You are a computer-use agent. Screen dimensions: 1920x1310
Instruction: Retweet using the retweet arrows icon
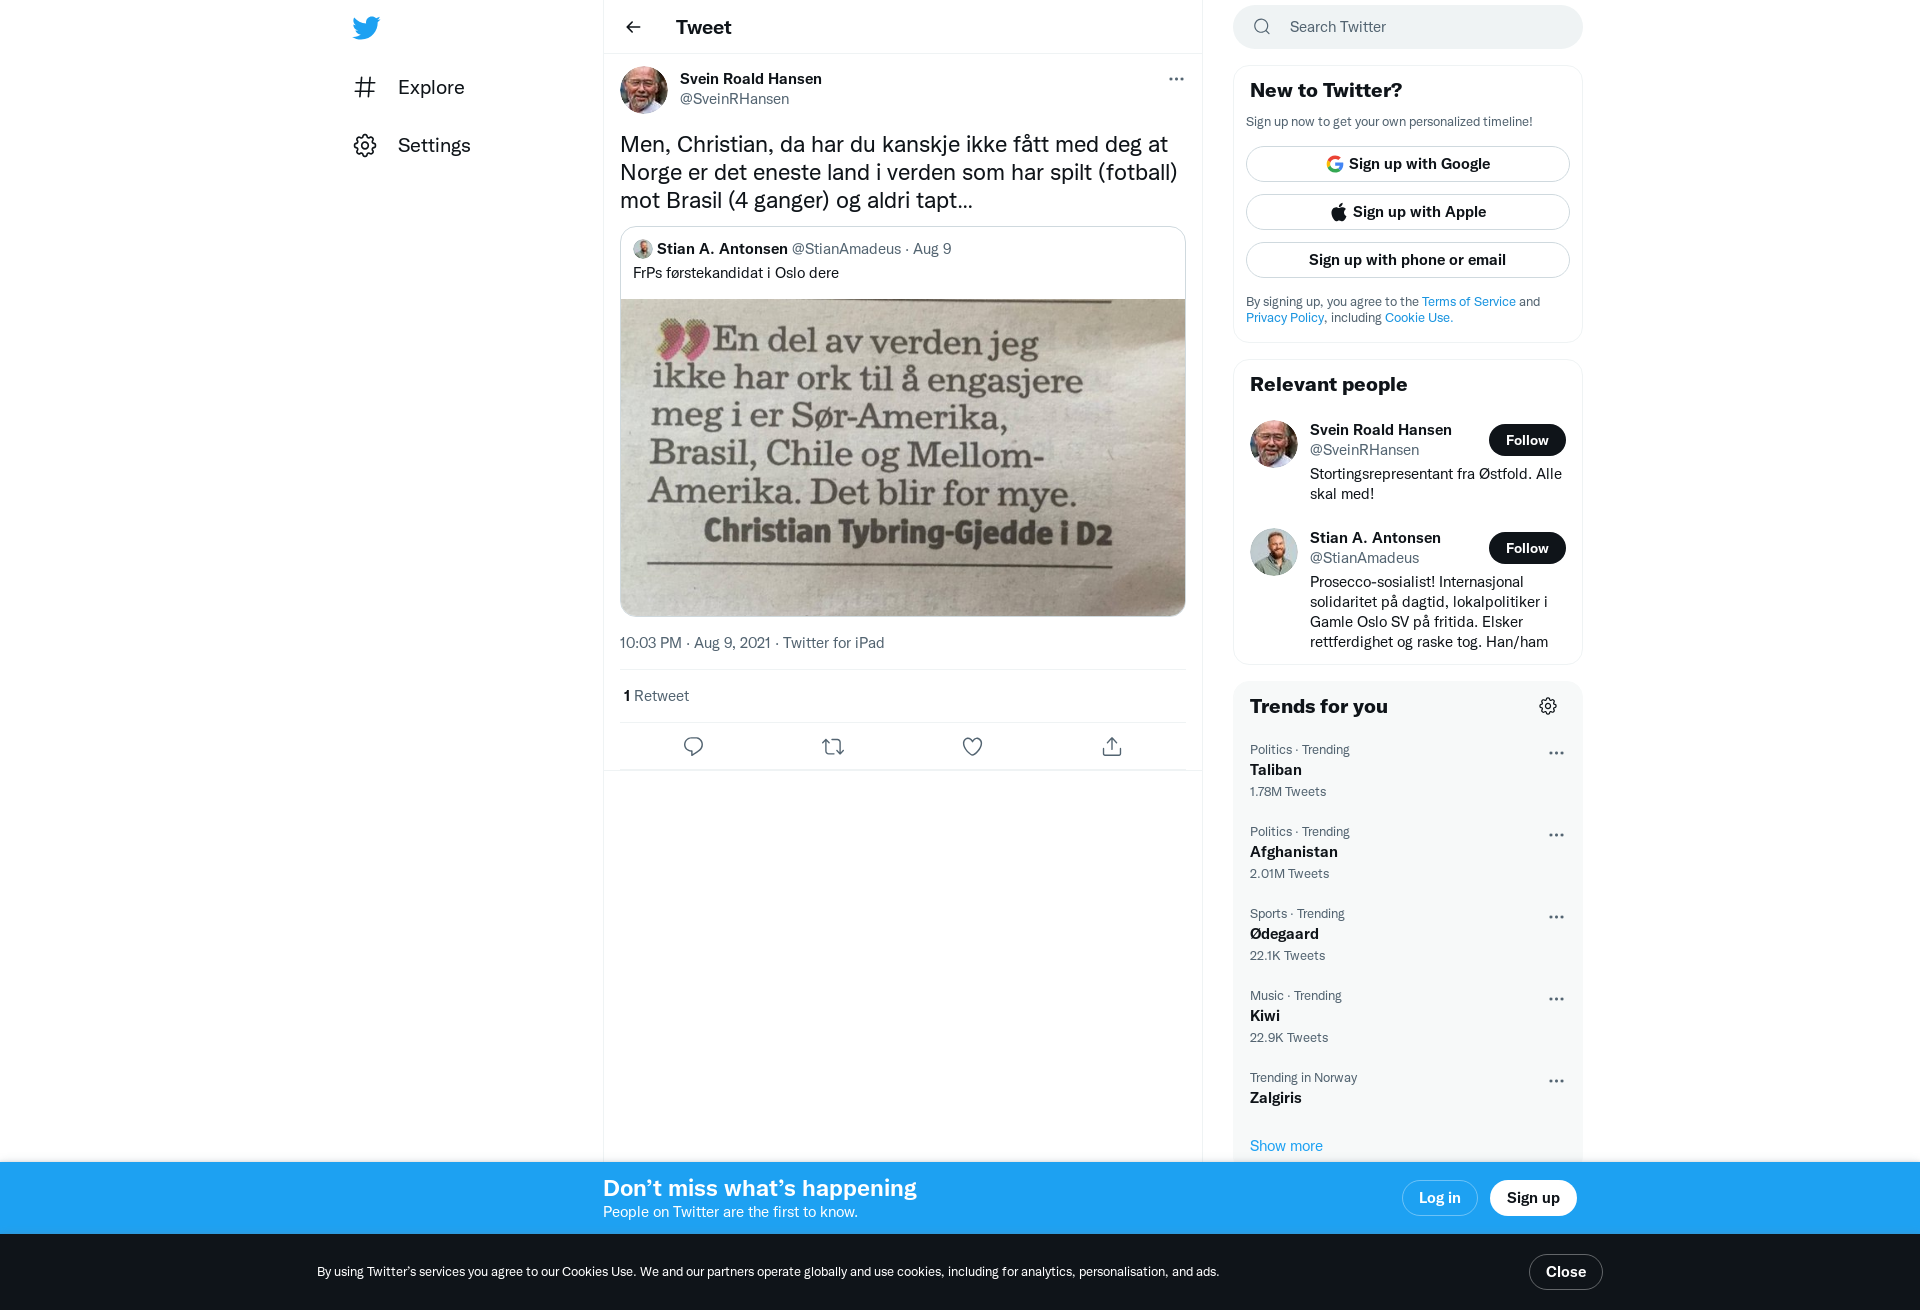point(833,746)
